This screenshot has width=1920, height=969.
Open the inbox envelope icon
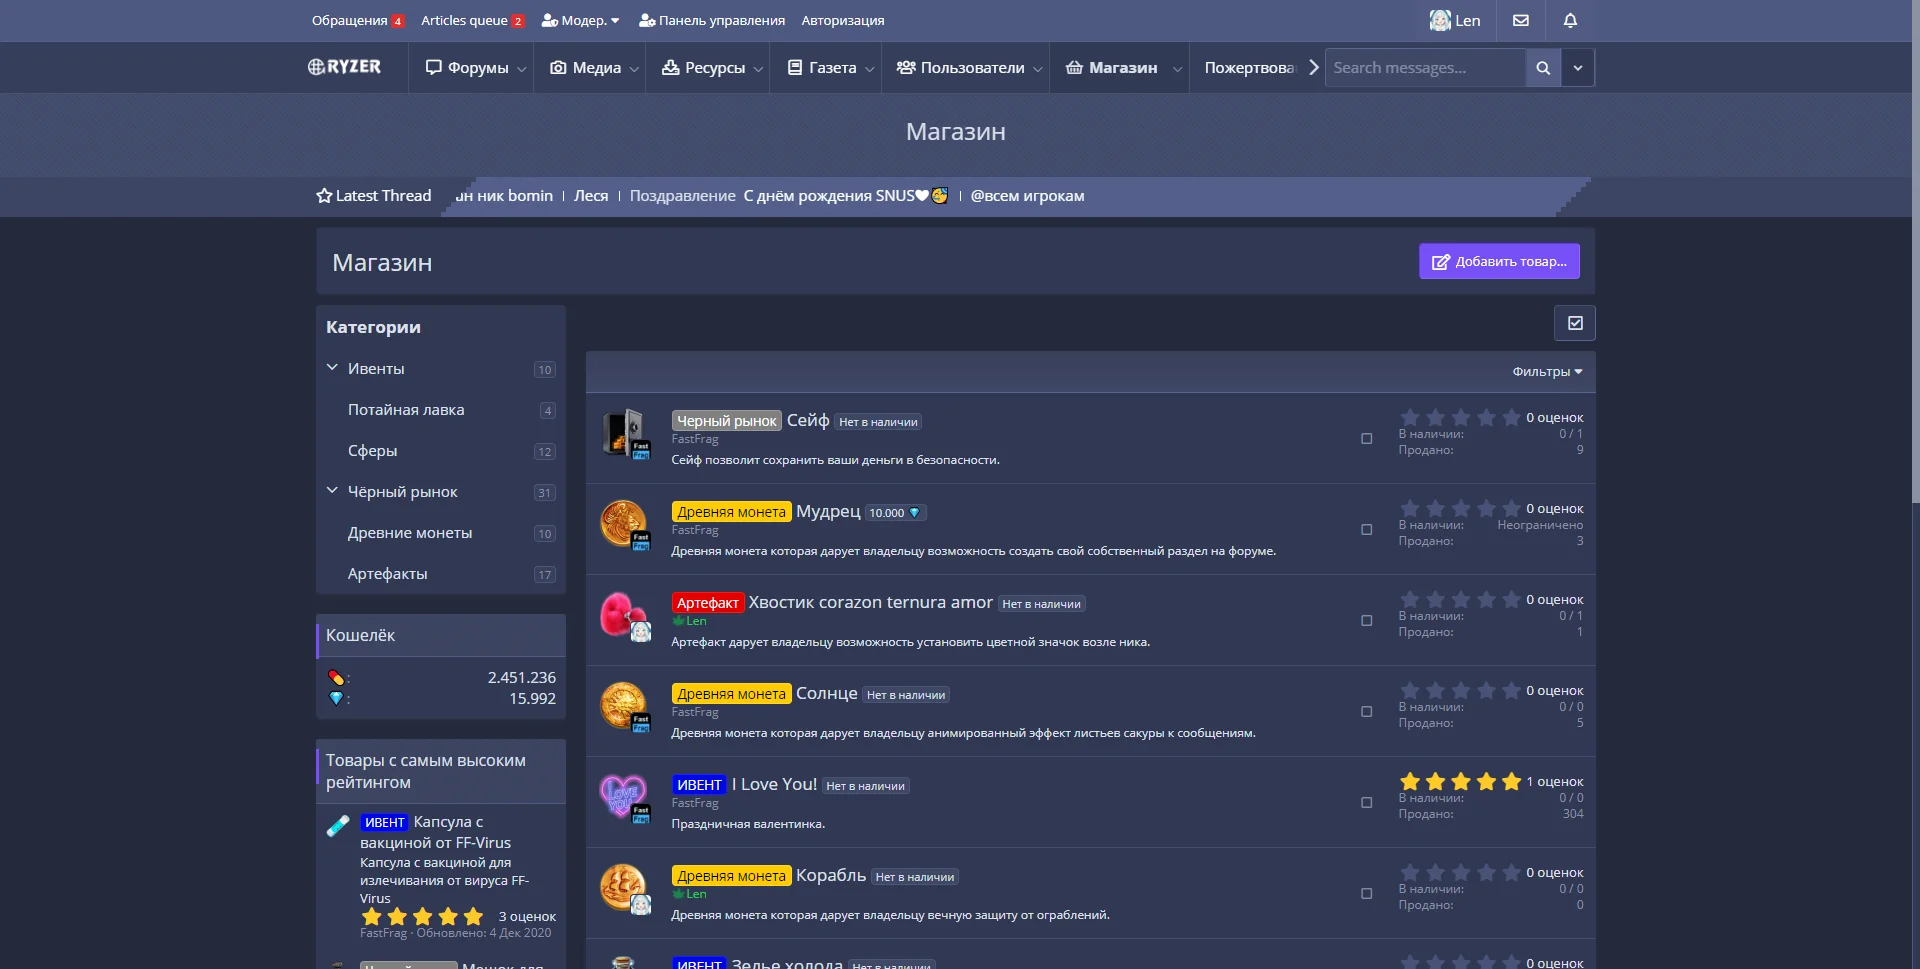point(1520,20)
